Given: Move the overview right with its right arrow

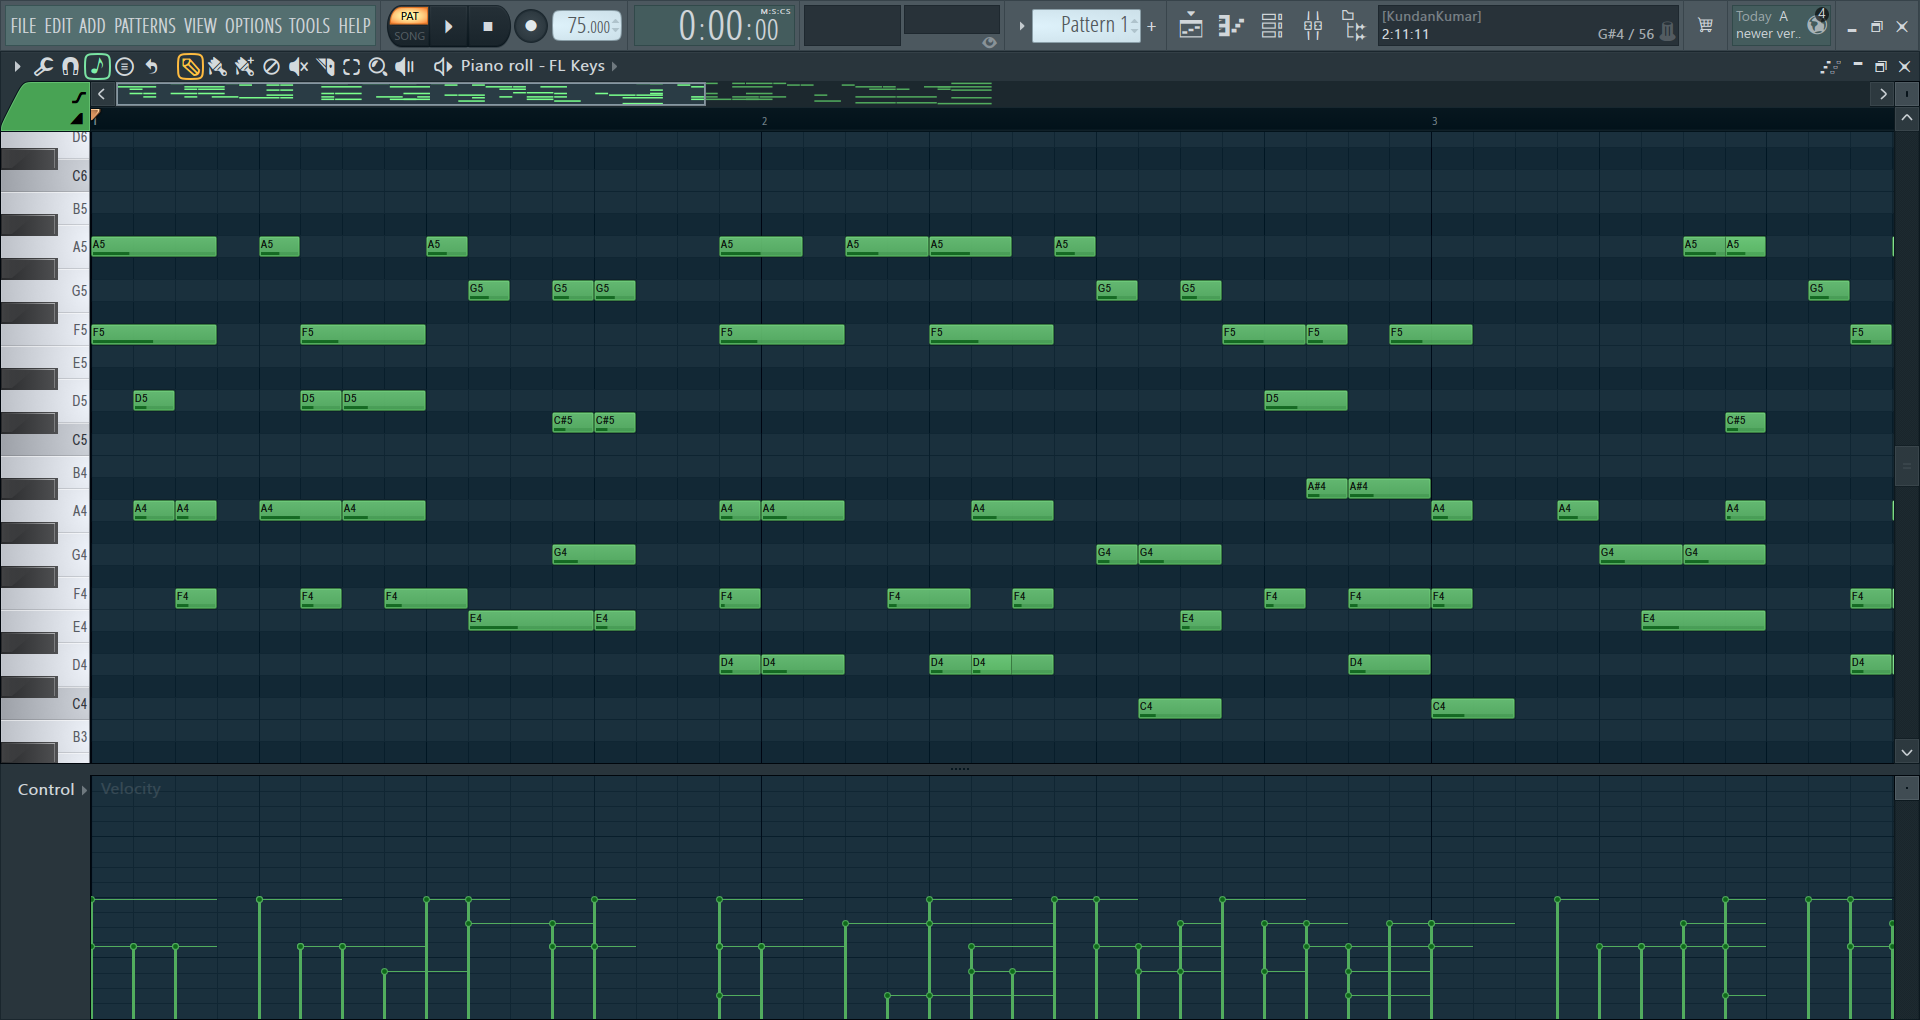Looking at the screenshot, I should coord(1883,94).
